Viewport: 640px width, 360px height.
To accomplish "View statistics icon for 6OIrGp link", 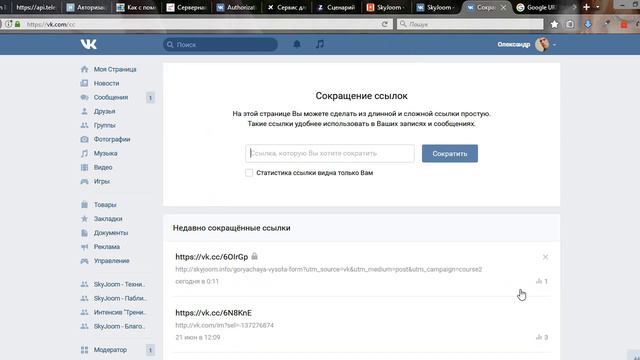I will click(539, 281).
